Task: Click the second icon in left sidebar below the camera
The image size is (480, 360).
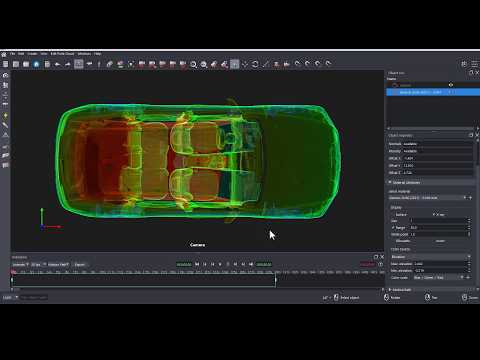Action: pos(5,85)
